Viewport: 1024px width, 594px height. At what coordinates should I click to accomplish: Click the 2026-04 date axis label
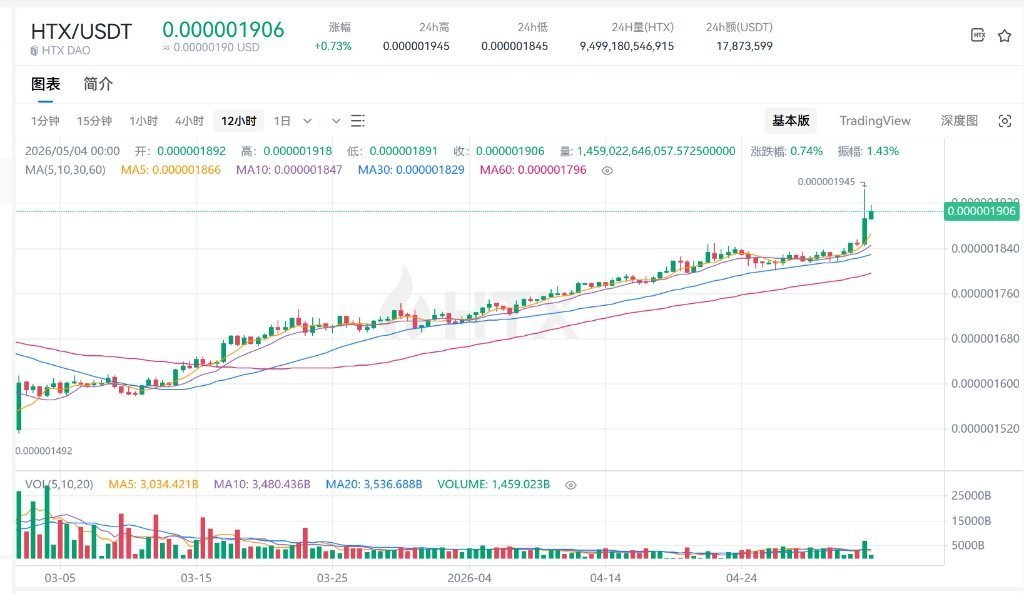[470, 578]
